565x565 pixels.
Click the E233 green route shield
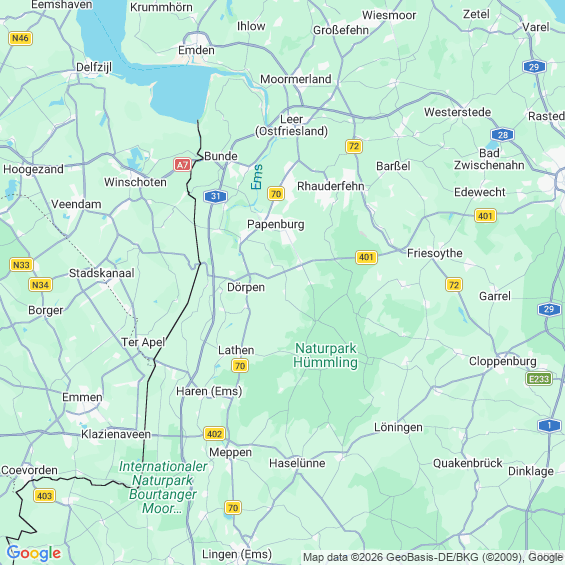pyautogui.click(x=539, y=379)
